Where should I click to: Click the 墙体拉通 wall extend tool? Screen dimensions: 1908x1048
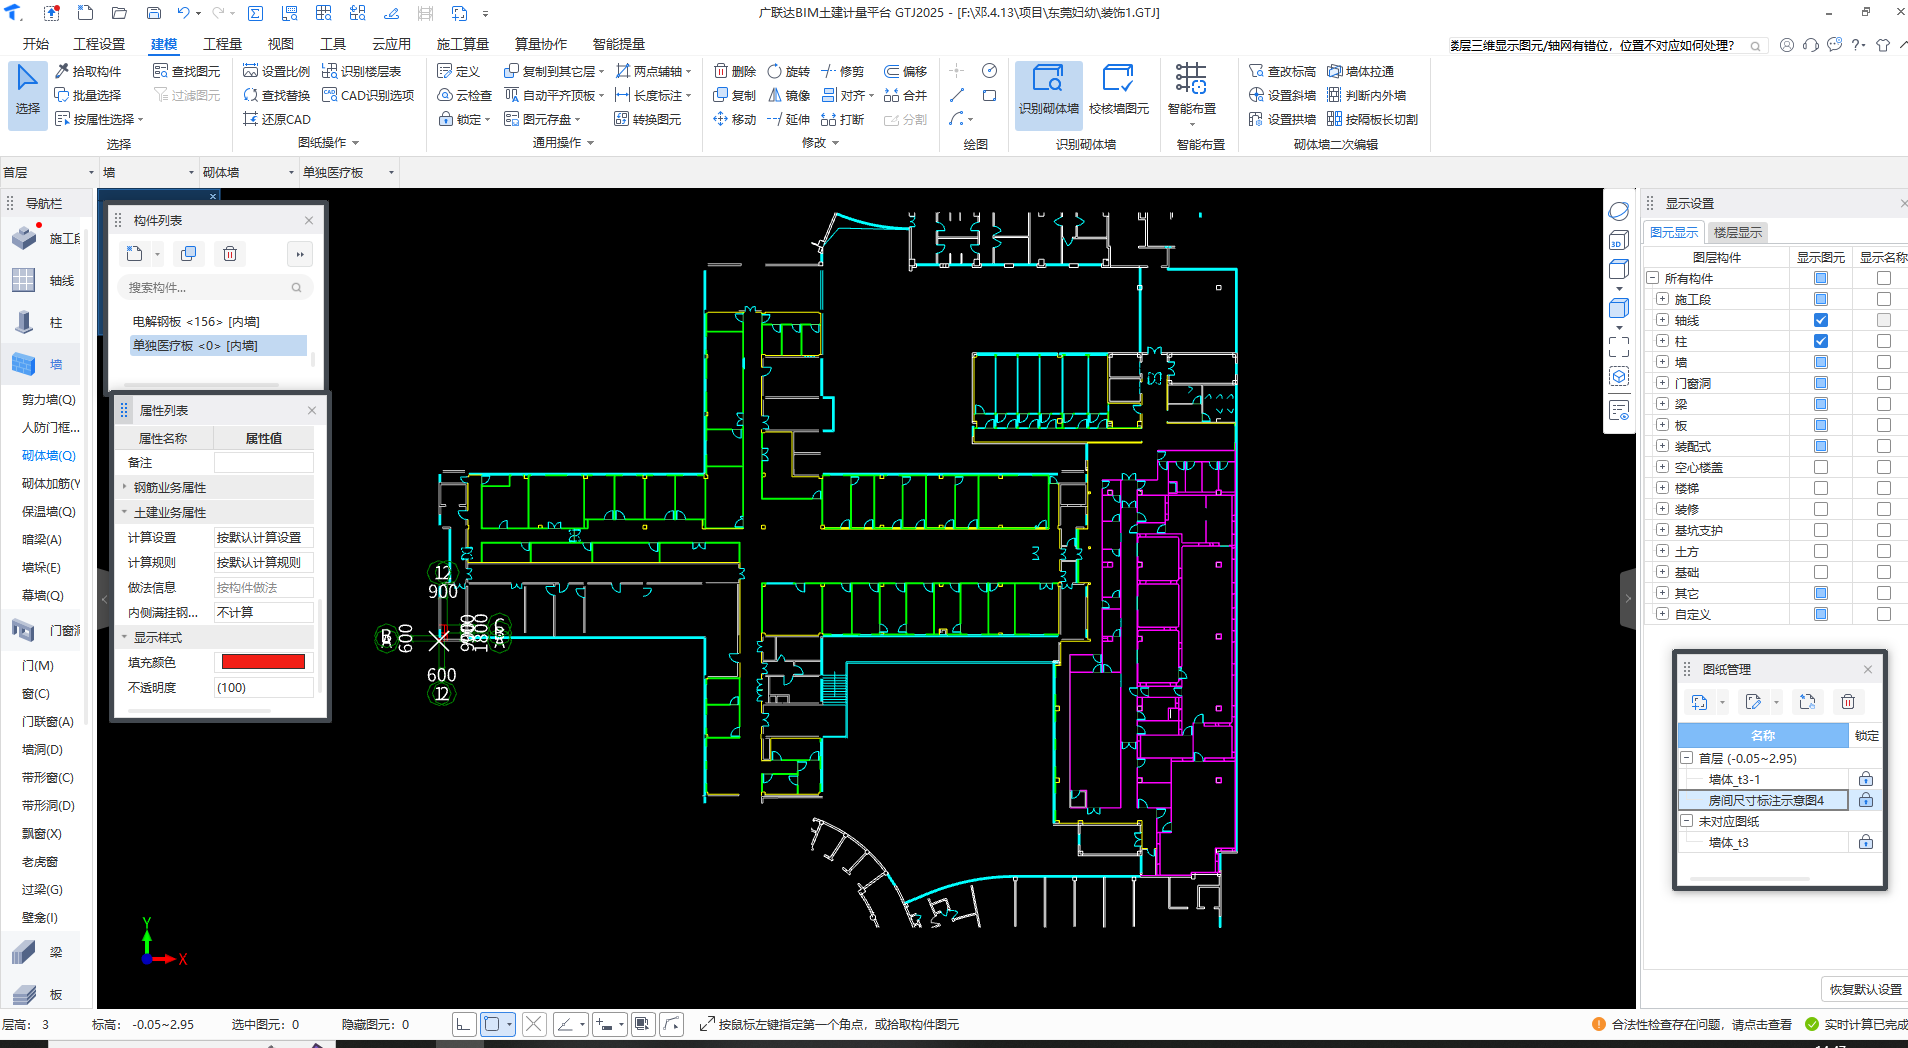pyautogui.click(x=1360, y=71)
